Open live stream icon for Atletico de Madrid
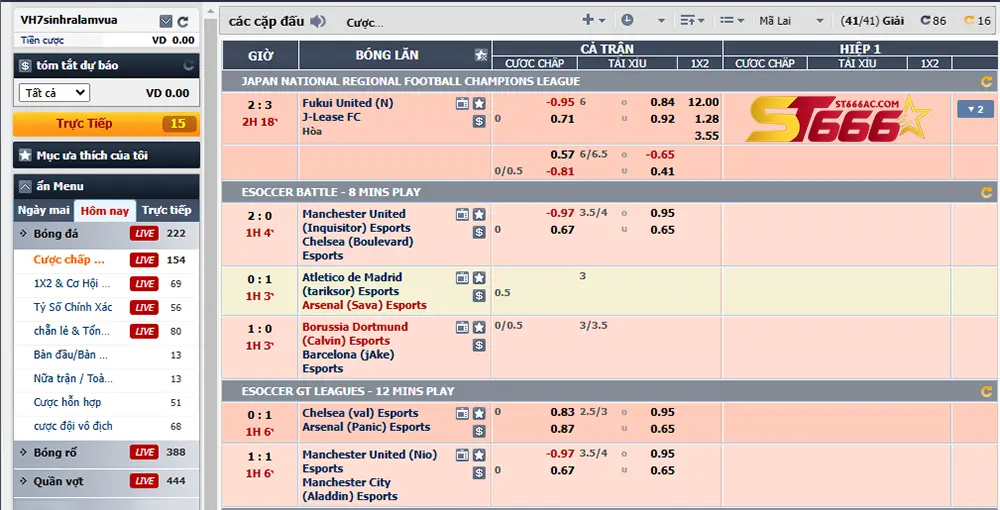1000x510 pixels. tap(462, 278)
